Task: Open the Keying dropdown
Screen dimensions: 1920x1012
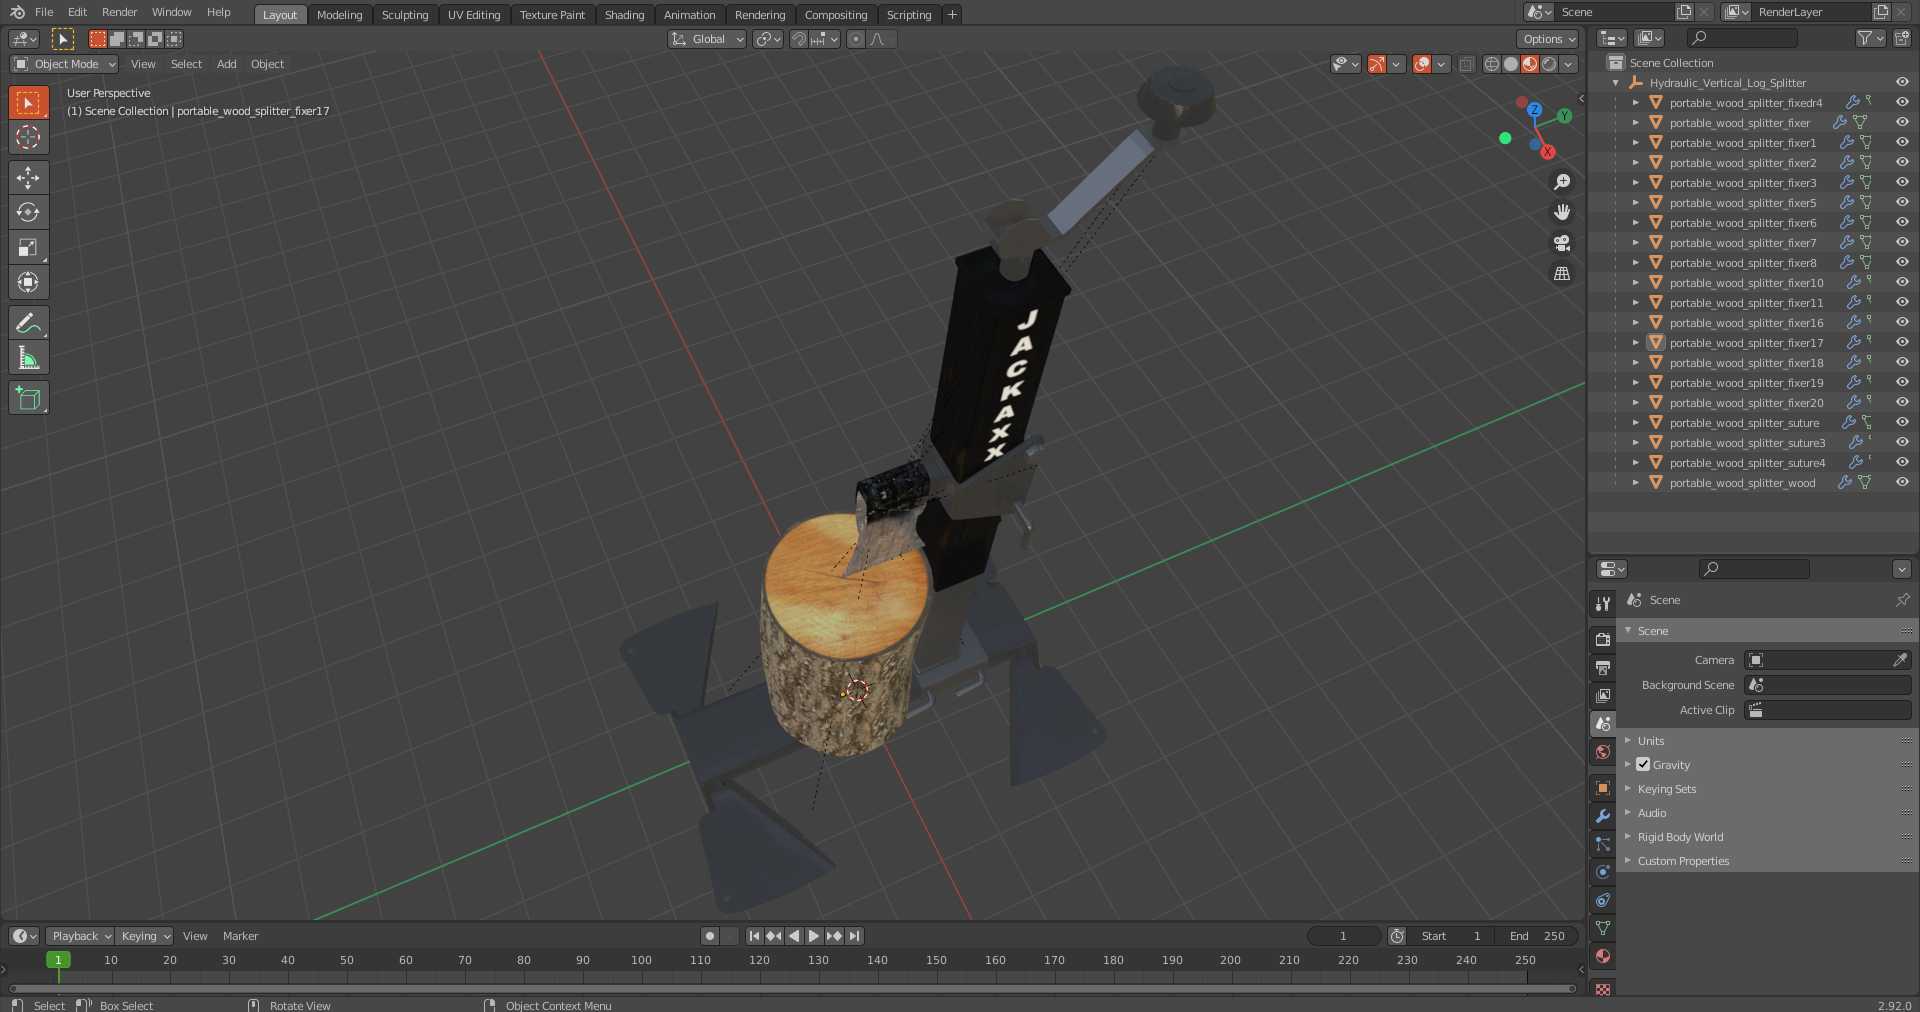Action: coord(144,936)
